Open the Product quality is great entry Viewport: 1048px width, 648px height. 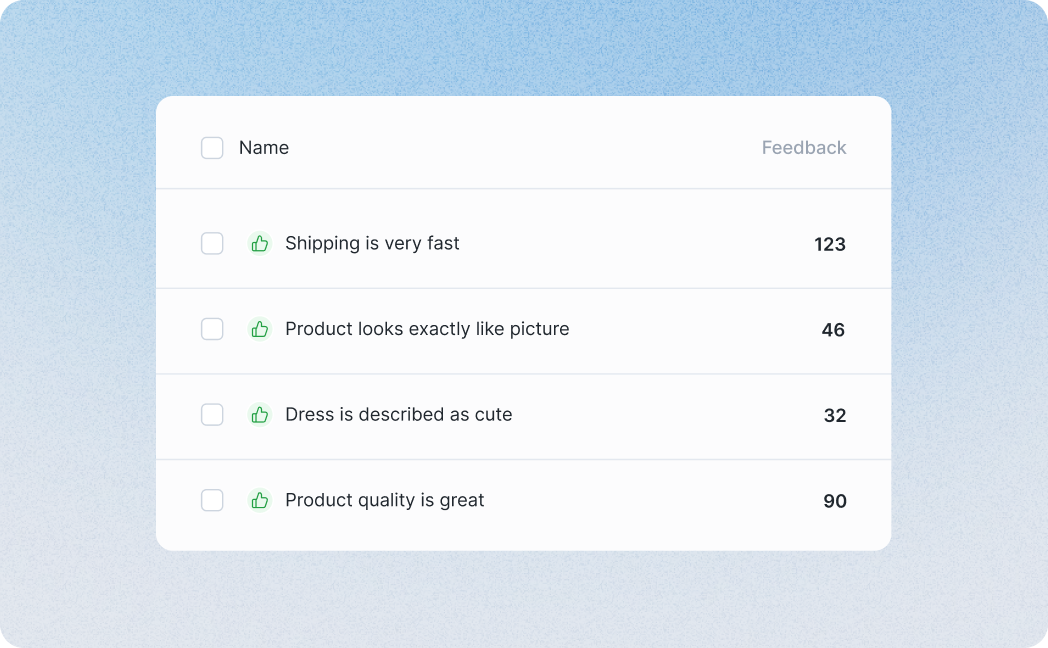[384, 500]
